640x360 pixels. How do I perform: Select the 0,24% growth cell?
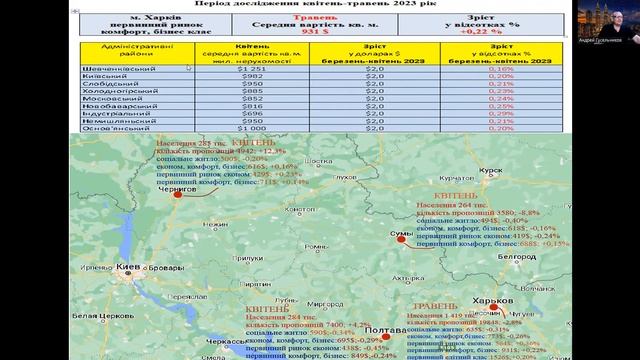502,99
